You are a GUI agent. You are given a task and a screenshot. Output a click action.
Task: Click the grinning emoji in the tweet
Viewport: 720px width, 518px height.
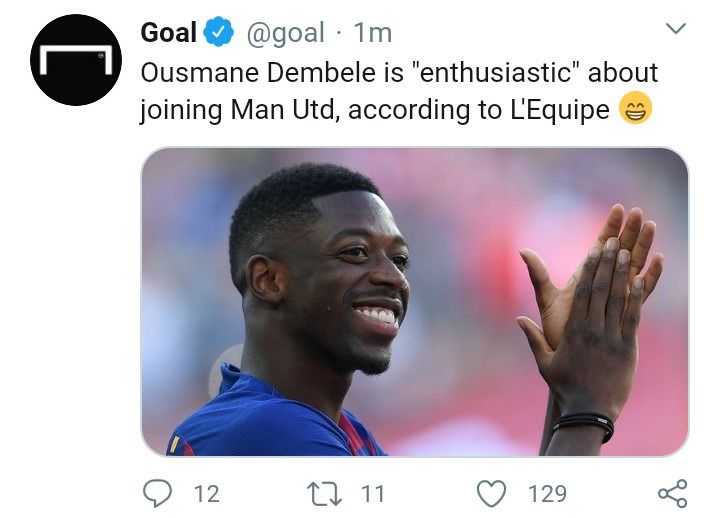(635, 110)
